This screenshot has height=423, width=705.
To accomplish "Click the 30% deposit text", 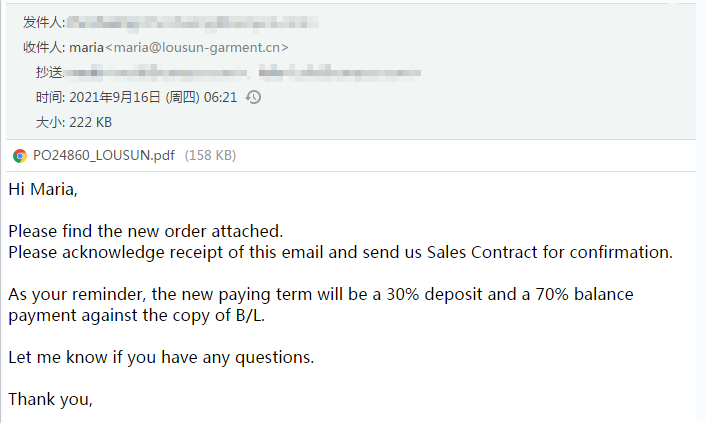I will point(434,294).
